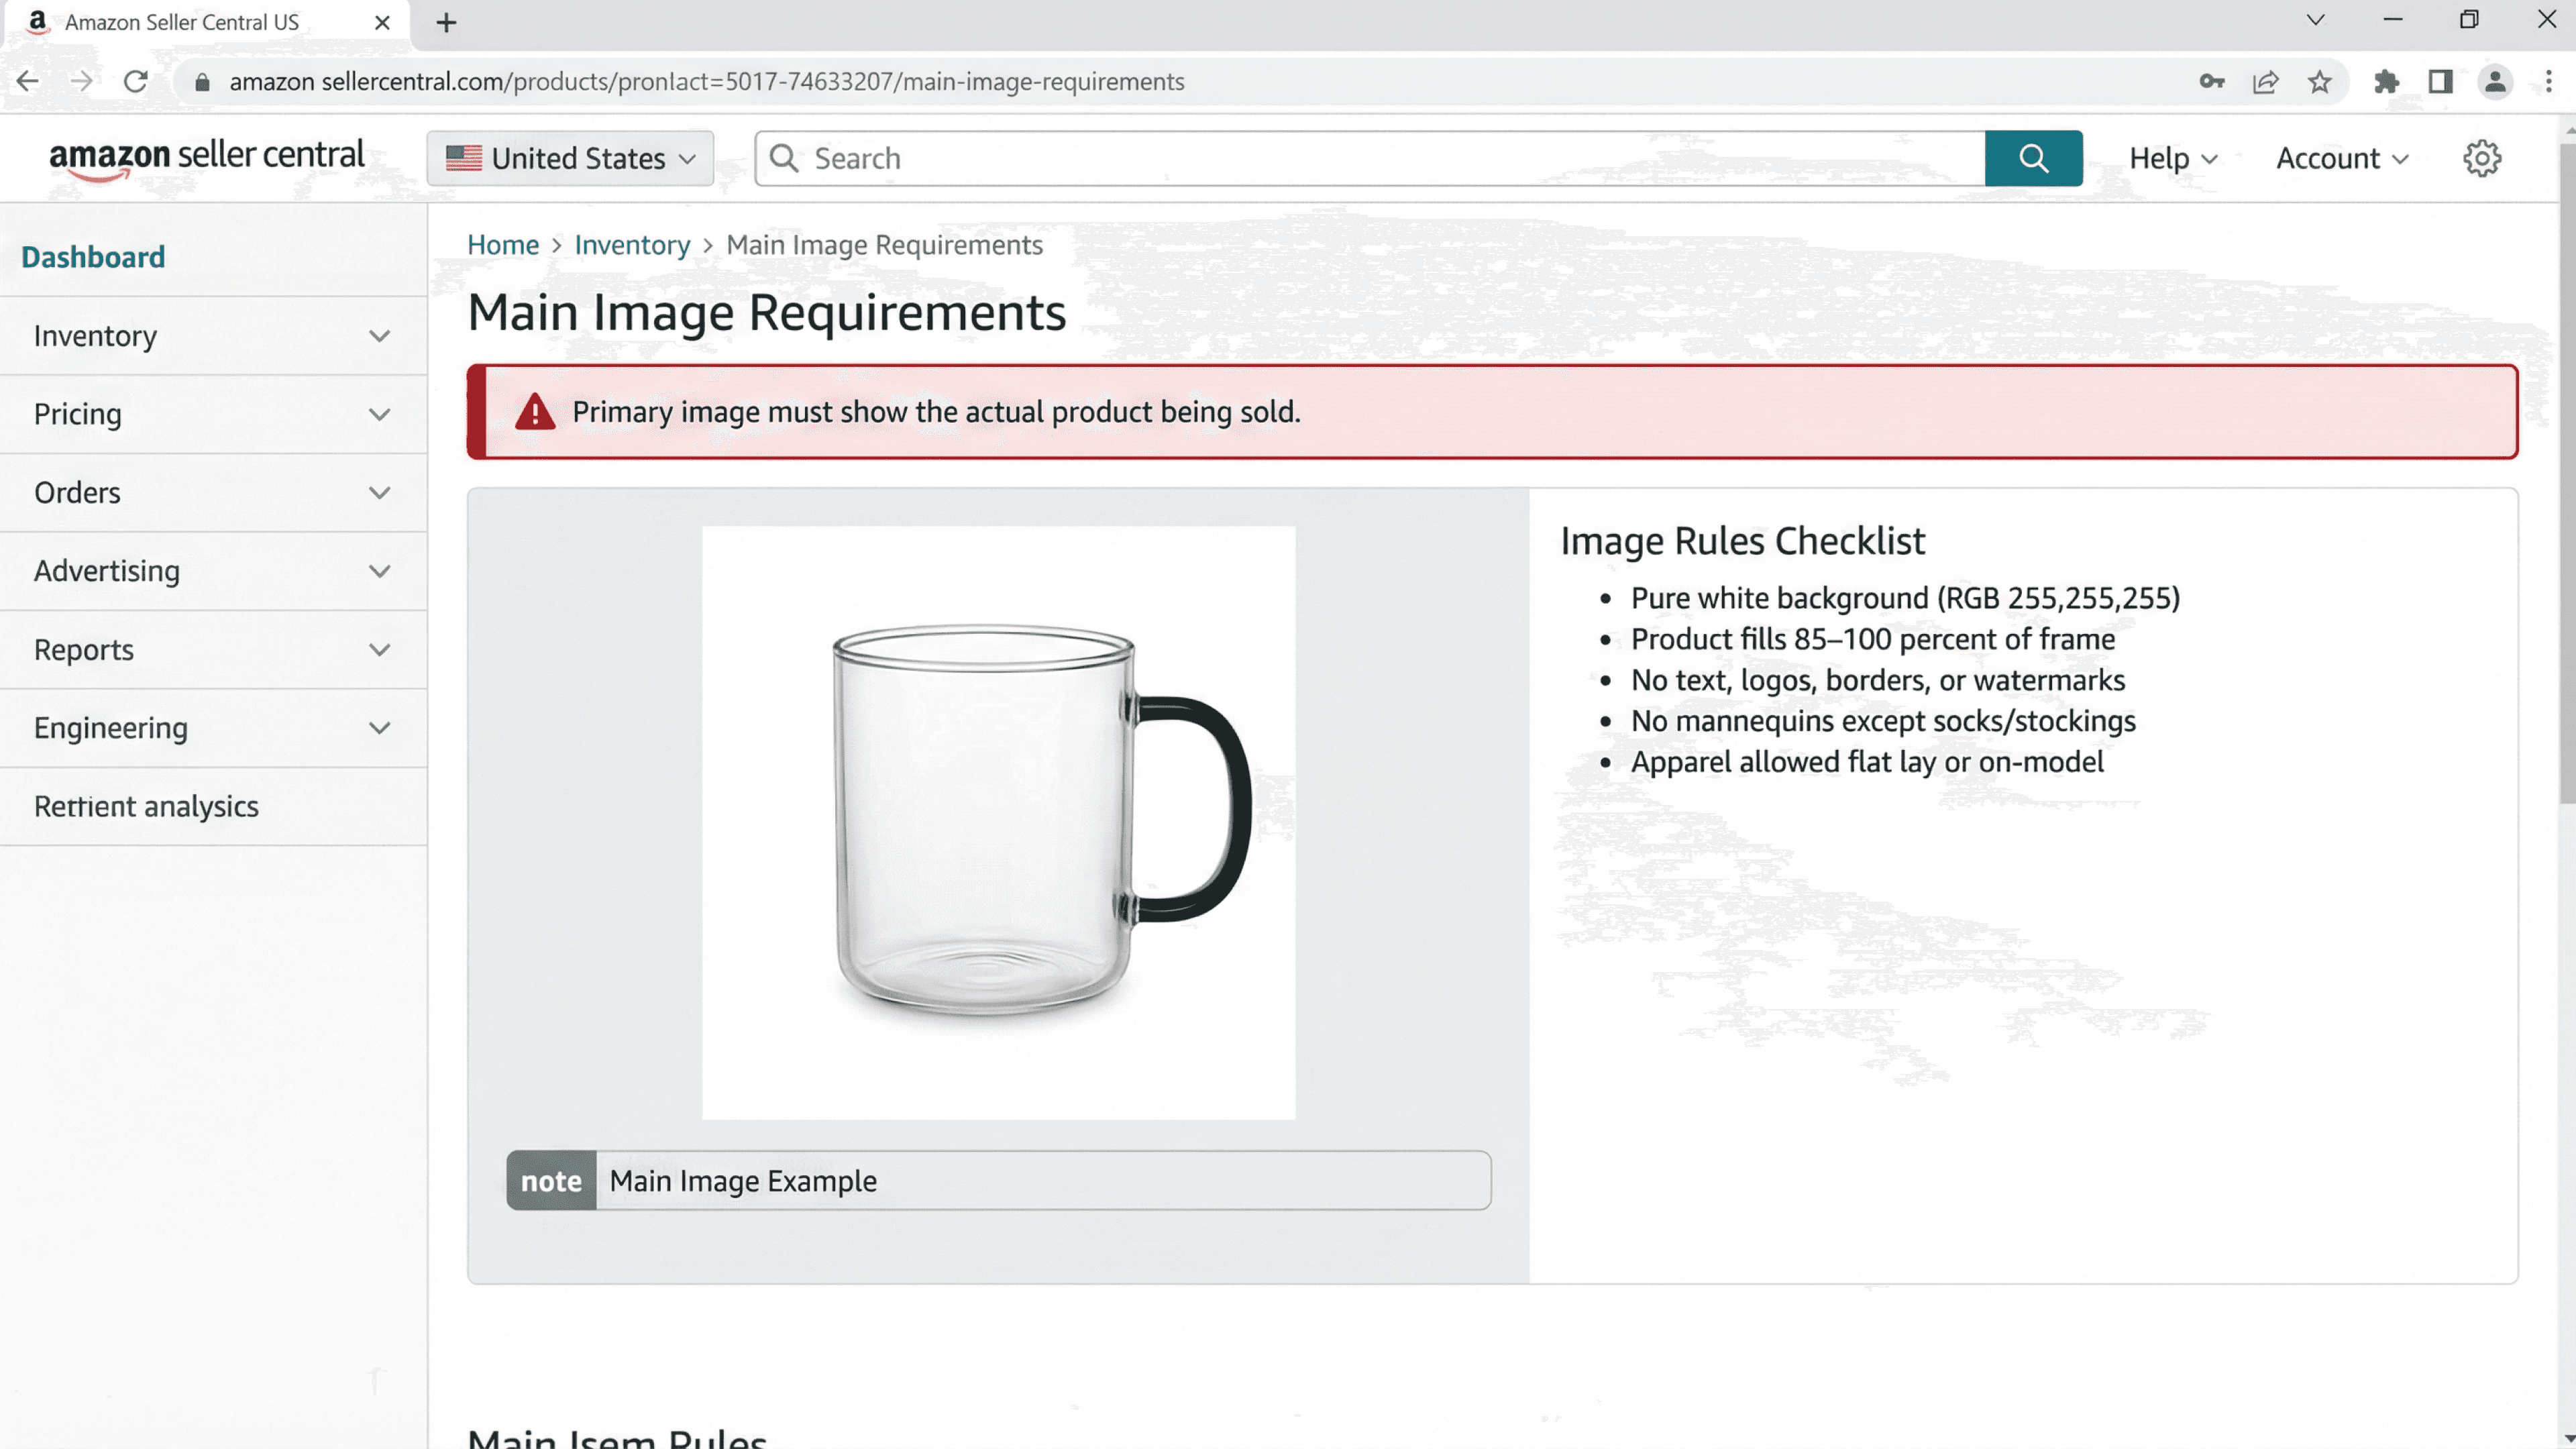2576x1449 pixels.
Task: Bookmark page with the star icon
Action: [x=2320, y=82]
